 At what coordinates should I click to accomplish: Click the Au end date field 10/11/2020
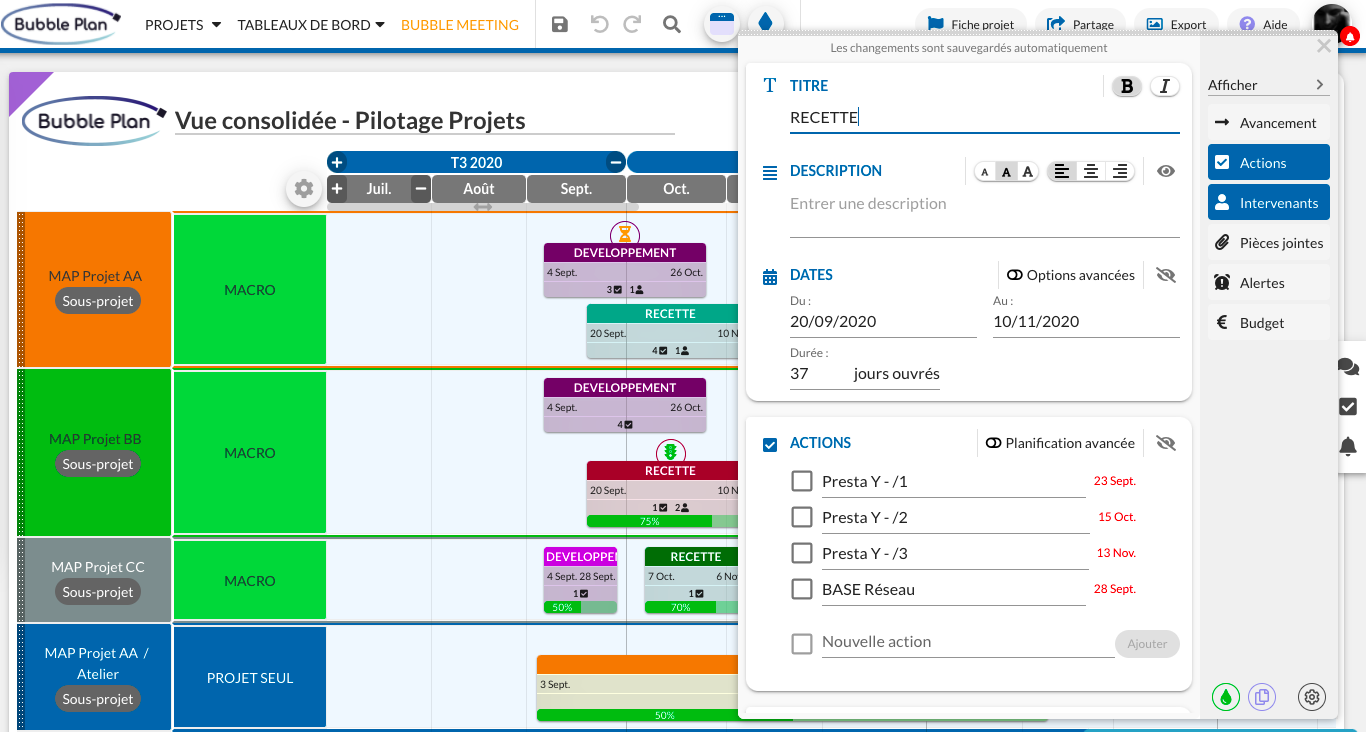[1086, 322]
